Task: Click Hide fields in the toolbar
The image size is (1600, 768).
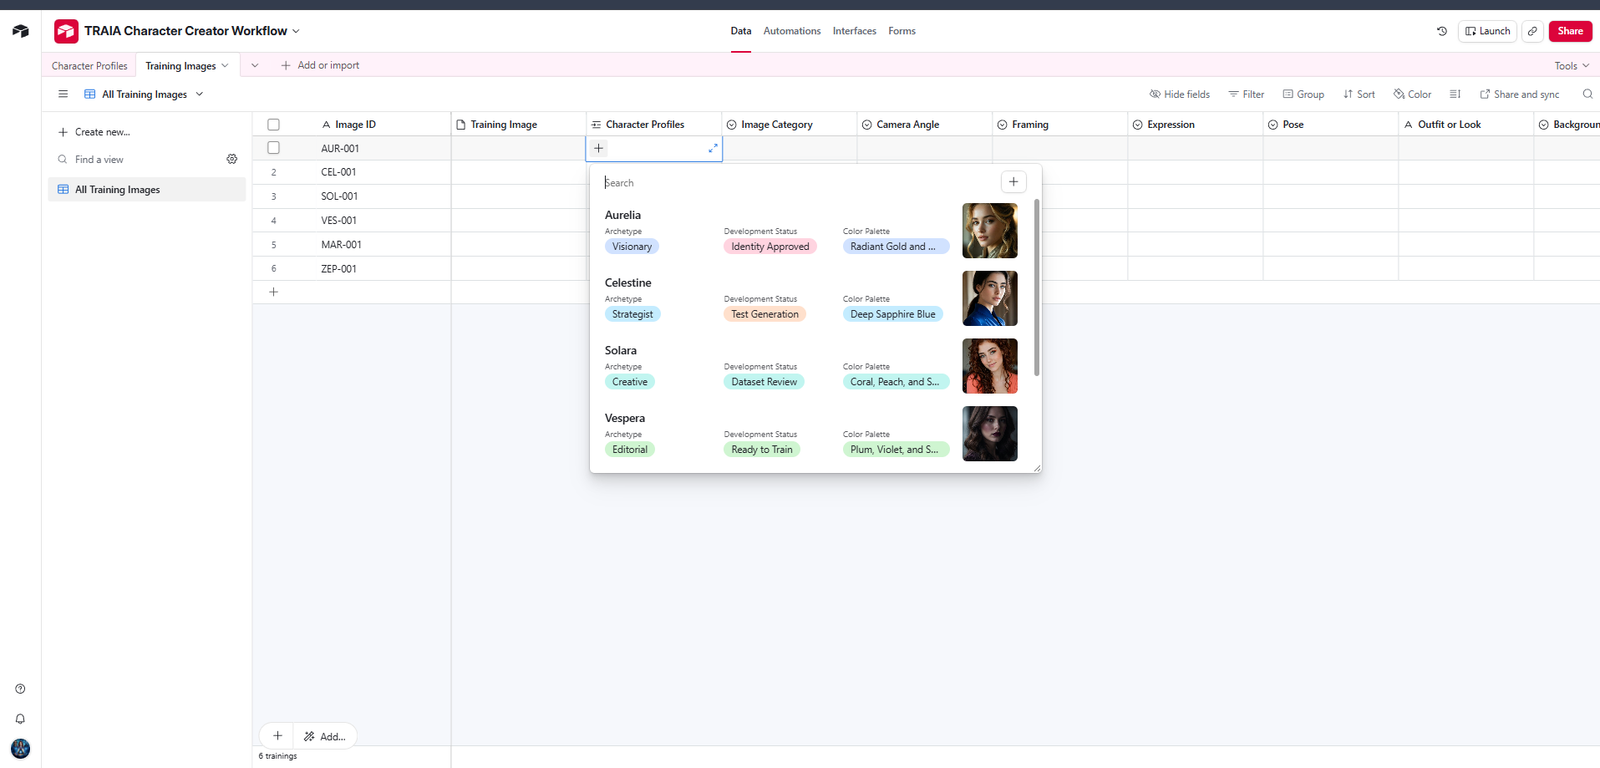Action: click(1179, 94)
